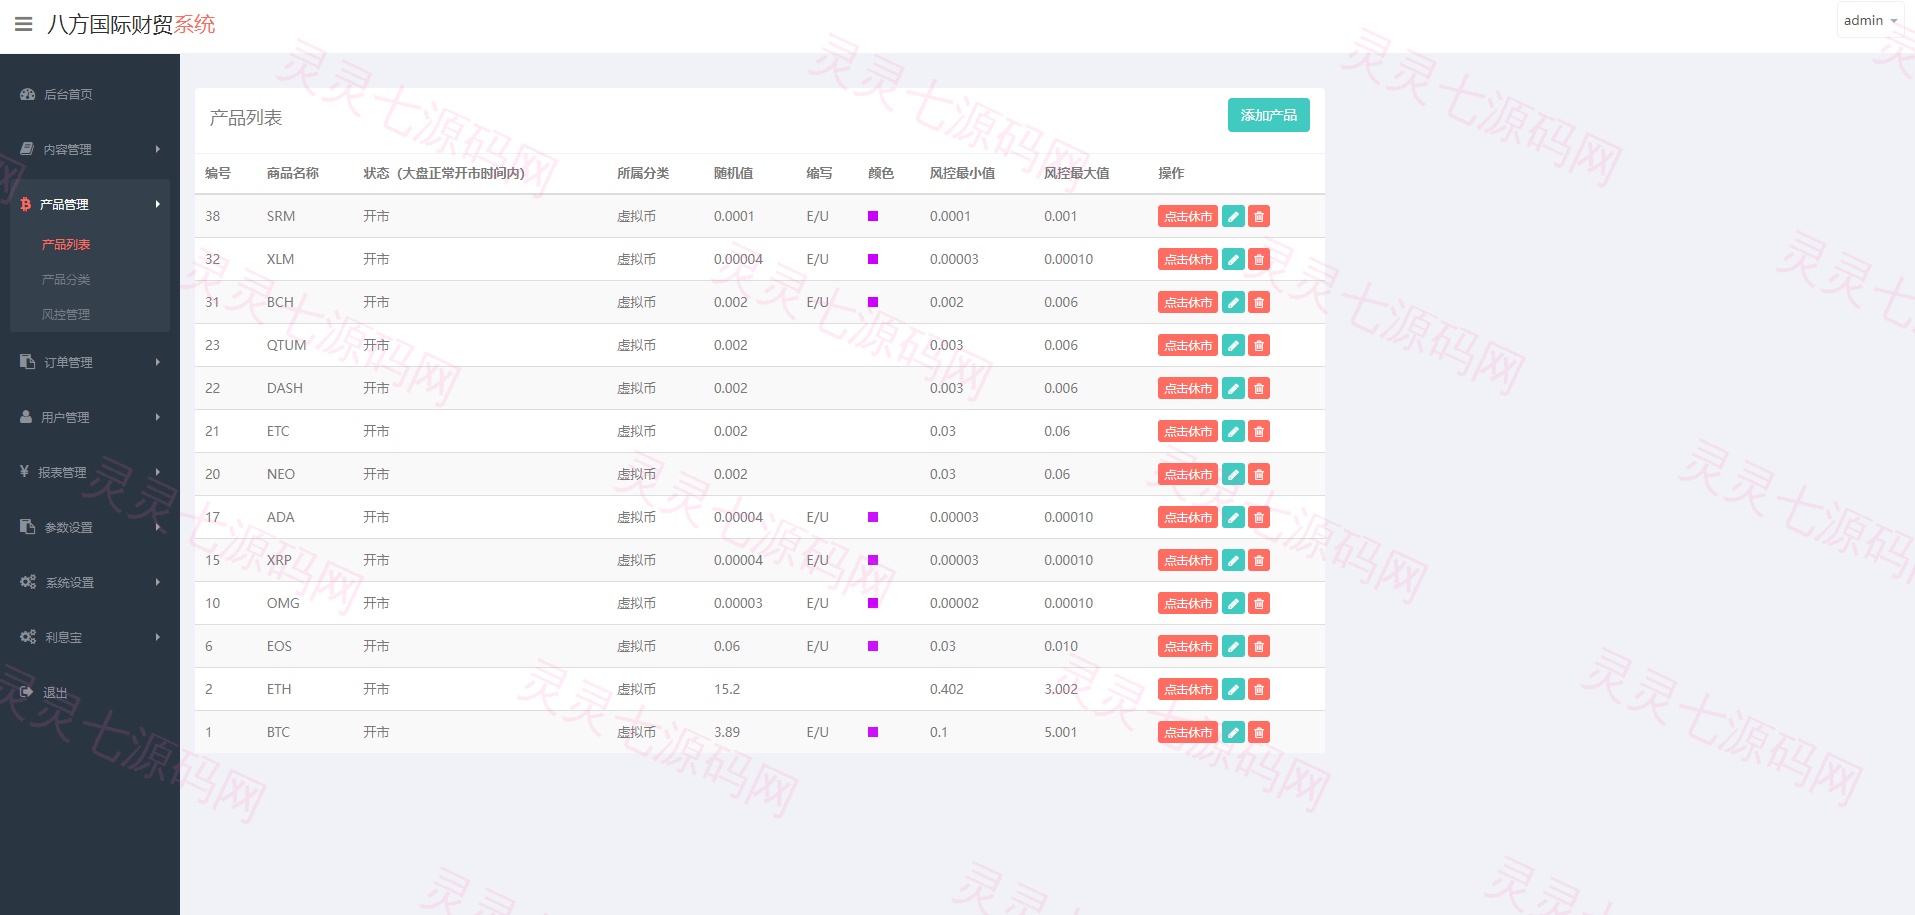Image resolution: width=1915 pixels, height=915 pixels.
Task: Click the purple color swatch in BTC row
Action: (x=873, y=732)
